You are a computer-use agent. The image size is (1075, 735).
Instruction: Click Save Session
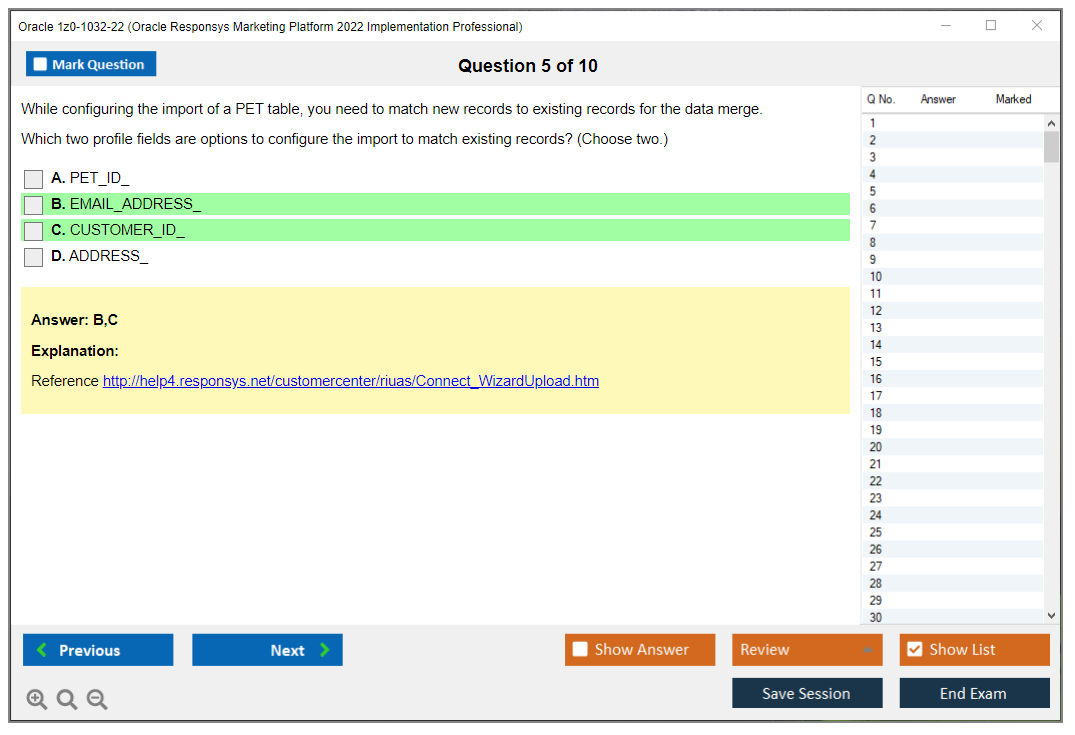pos(806,693)
